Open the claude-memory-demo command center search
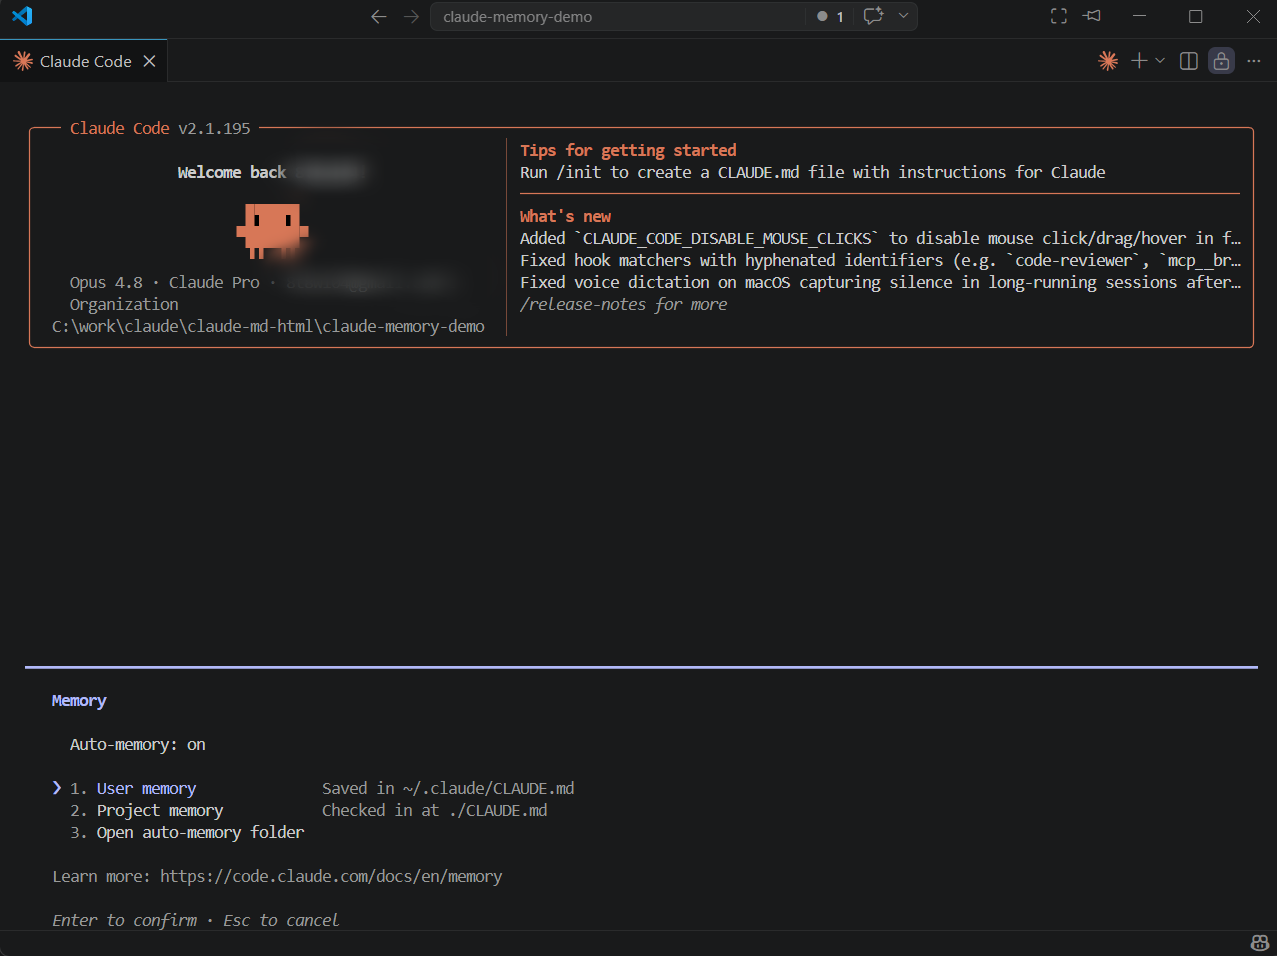Screen dimensions: 1277x956 pos(617,16)
